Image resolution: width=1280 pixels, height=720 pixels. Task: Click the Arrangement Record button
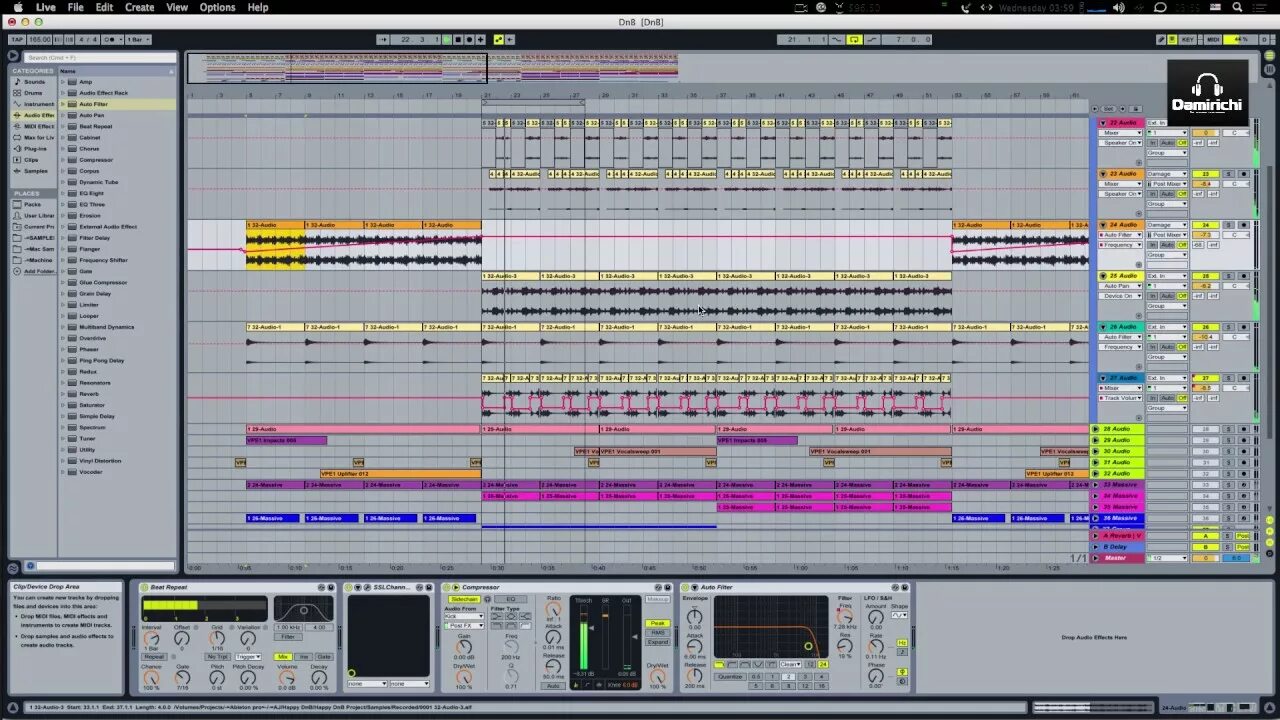pyautogui.click(x=469, y=39)
